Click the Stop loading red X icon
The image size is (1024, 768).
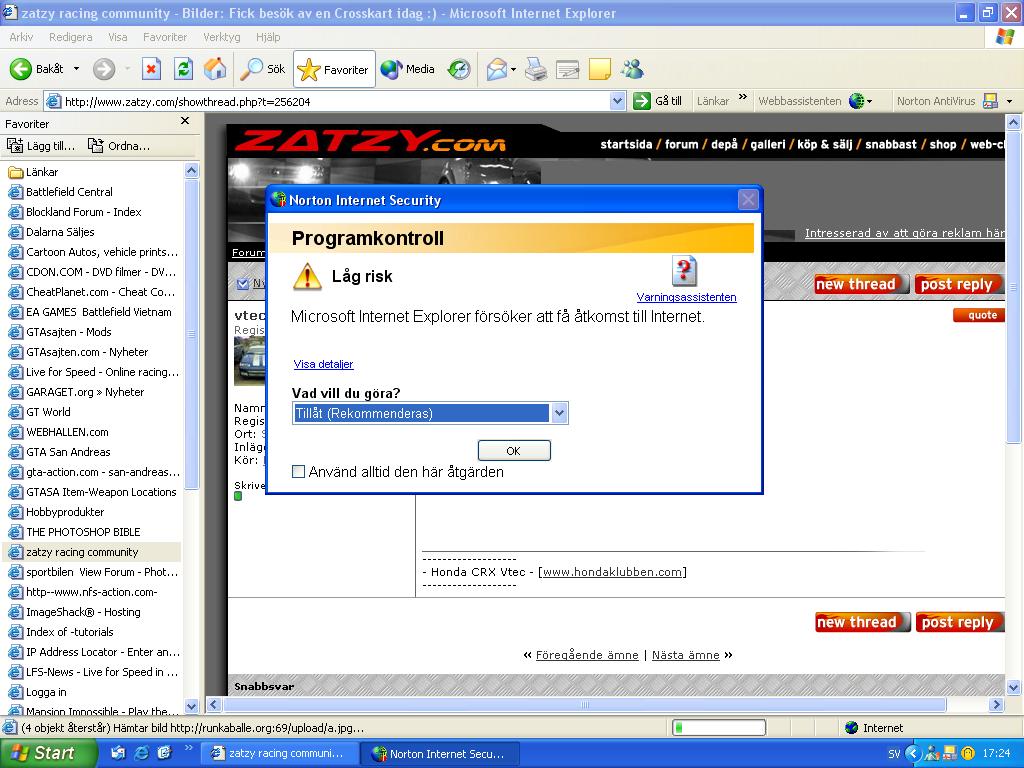click(x=152, y=69)
